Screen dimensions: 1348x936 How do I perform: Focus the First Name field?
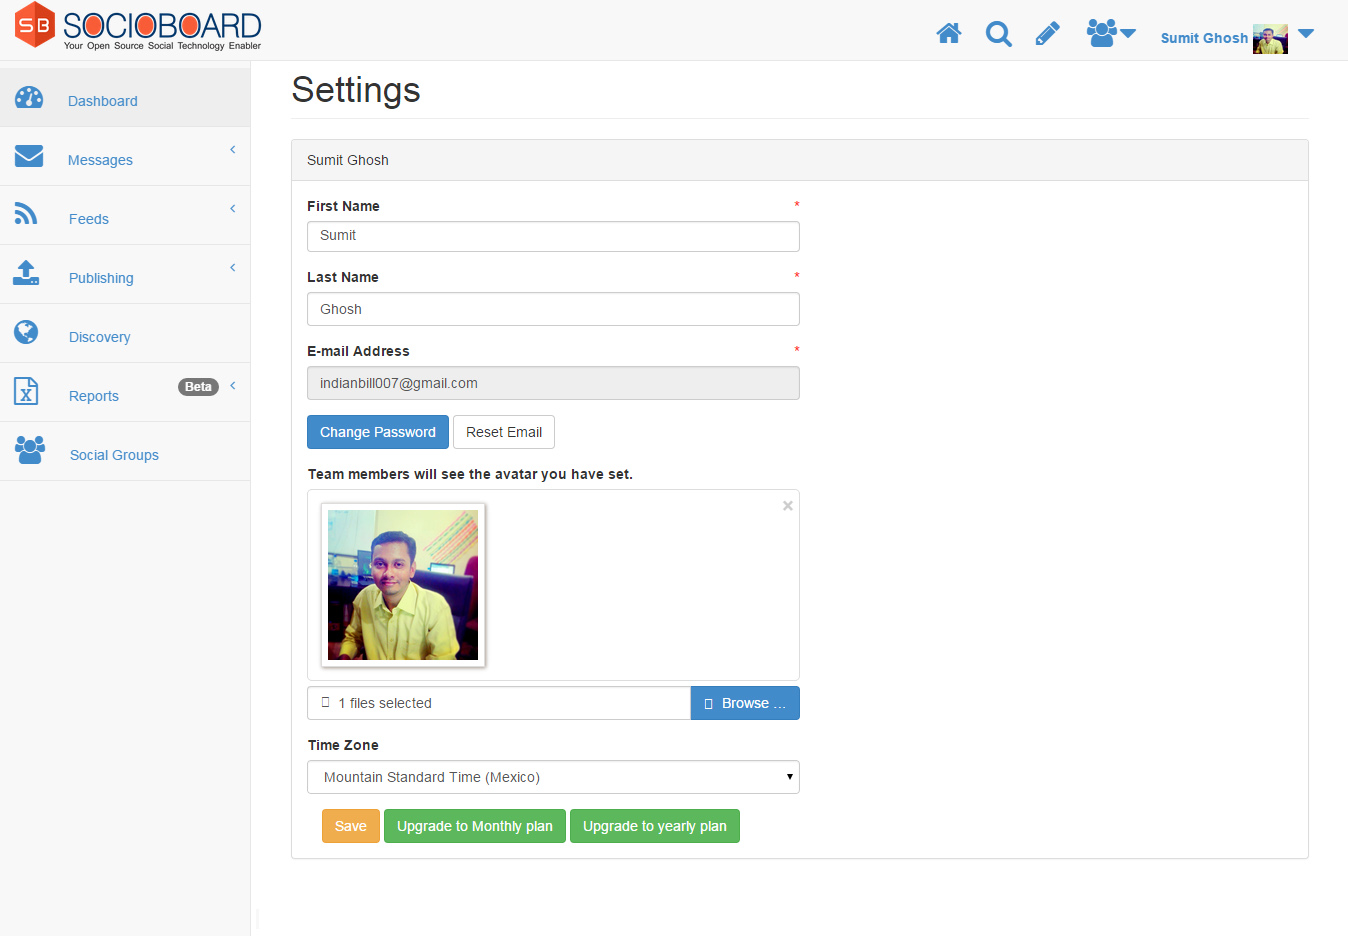(x=553, y=236)
